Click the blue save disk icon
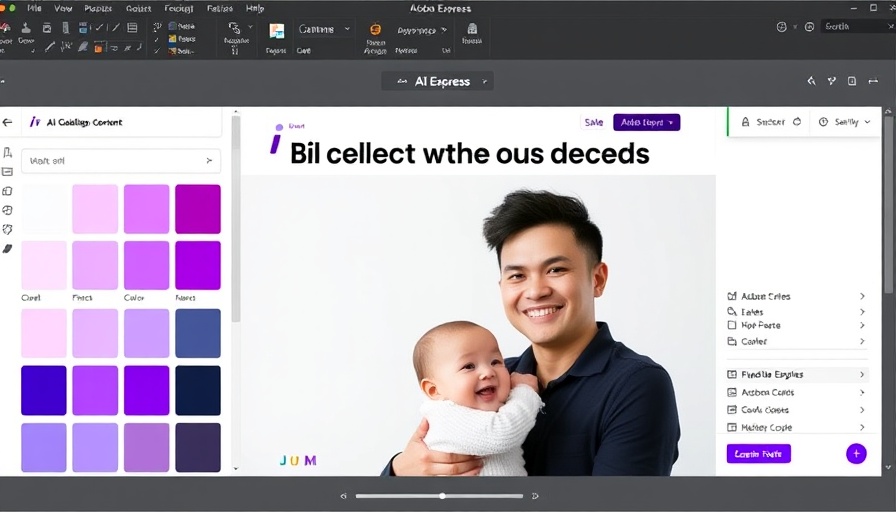The image size is (896, 512). 83,27
